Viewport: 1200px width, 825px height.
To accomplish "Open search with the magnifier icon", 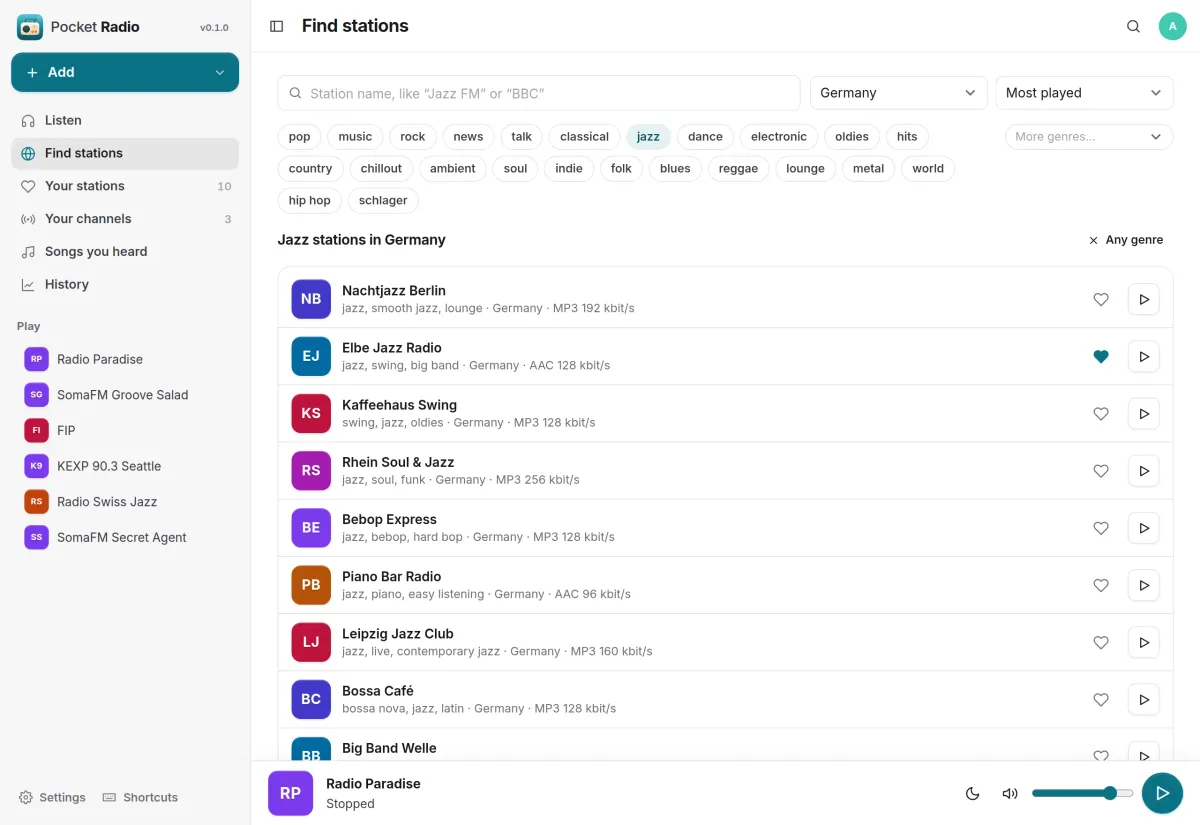I will 1133,26.
